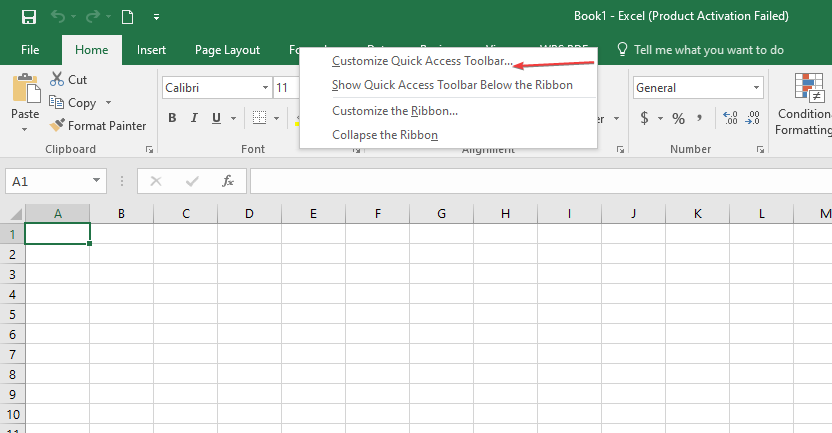Select the Format Painter brush
Screen dimensions: 832x433
pyautogui.click(x=58, y=126)
